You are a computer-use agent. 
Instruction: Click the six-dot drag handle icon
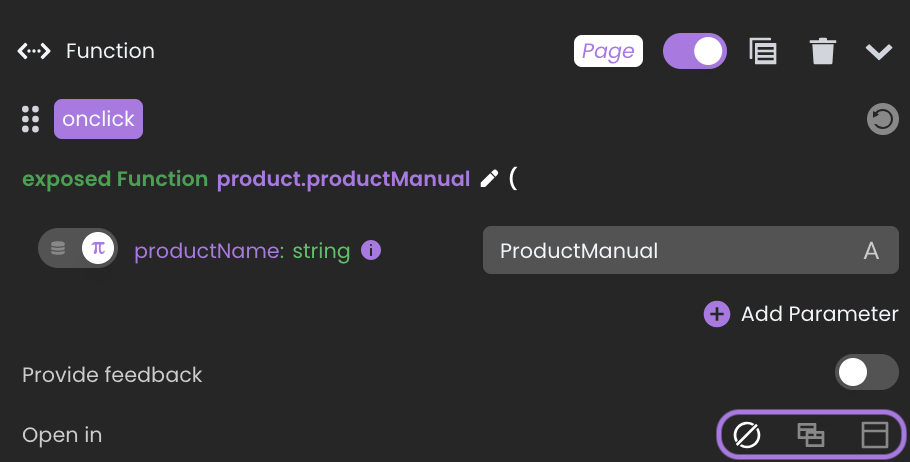click(x=30, y=119)
